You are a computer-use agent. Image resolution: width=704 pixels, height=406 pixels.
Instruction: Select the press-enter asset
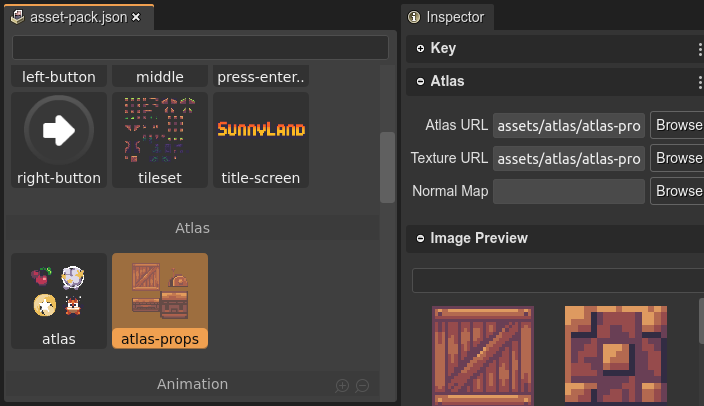point(261,76)
